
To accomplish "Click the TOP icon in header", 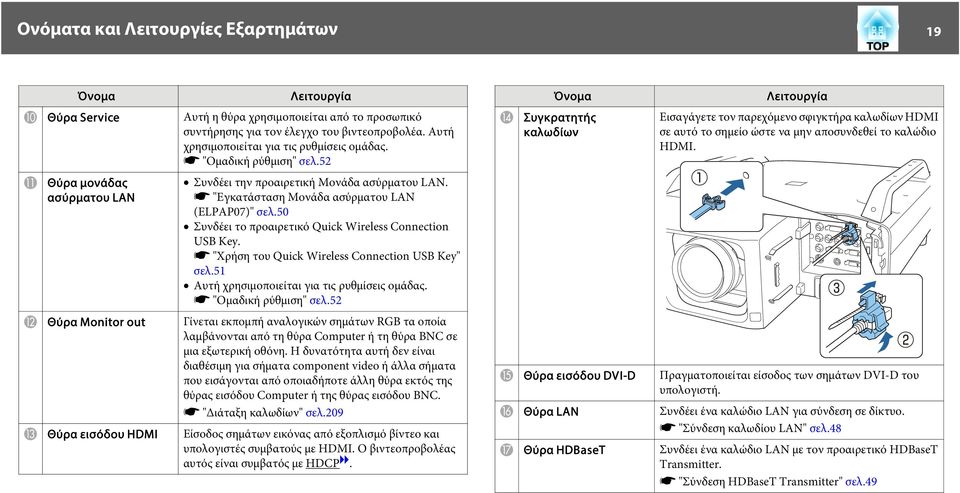I will pos(877,28).
